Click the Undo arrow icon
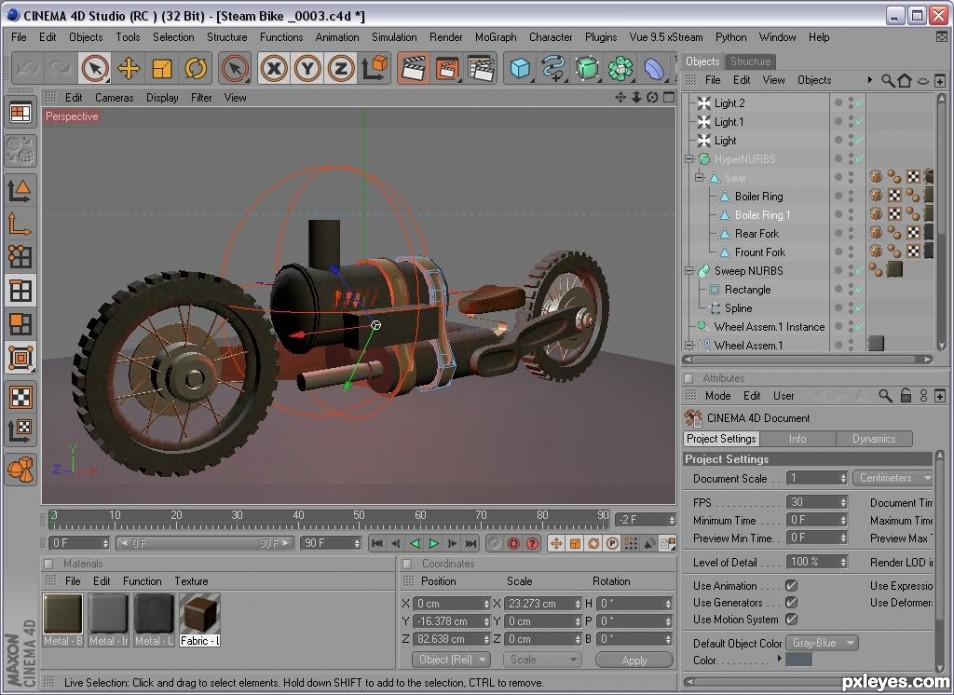The image size is (954, 695). [27, 68]
